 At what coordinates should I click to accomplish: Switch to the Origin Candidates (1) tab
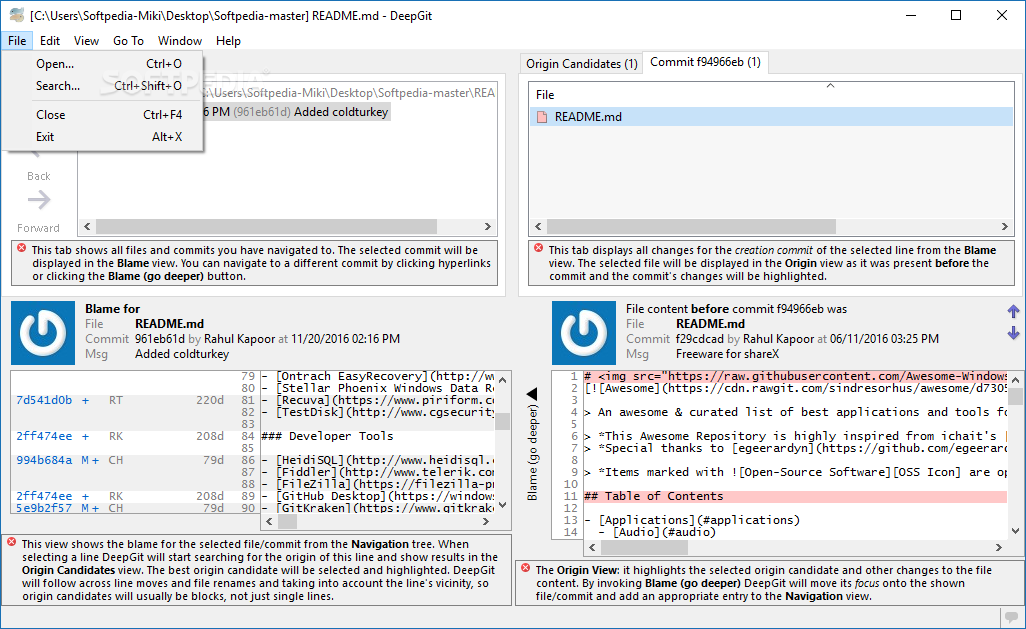tap(582, 63)
